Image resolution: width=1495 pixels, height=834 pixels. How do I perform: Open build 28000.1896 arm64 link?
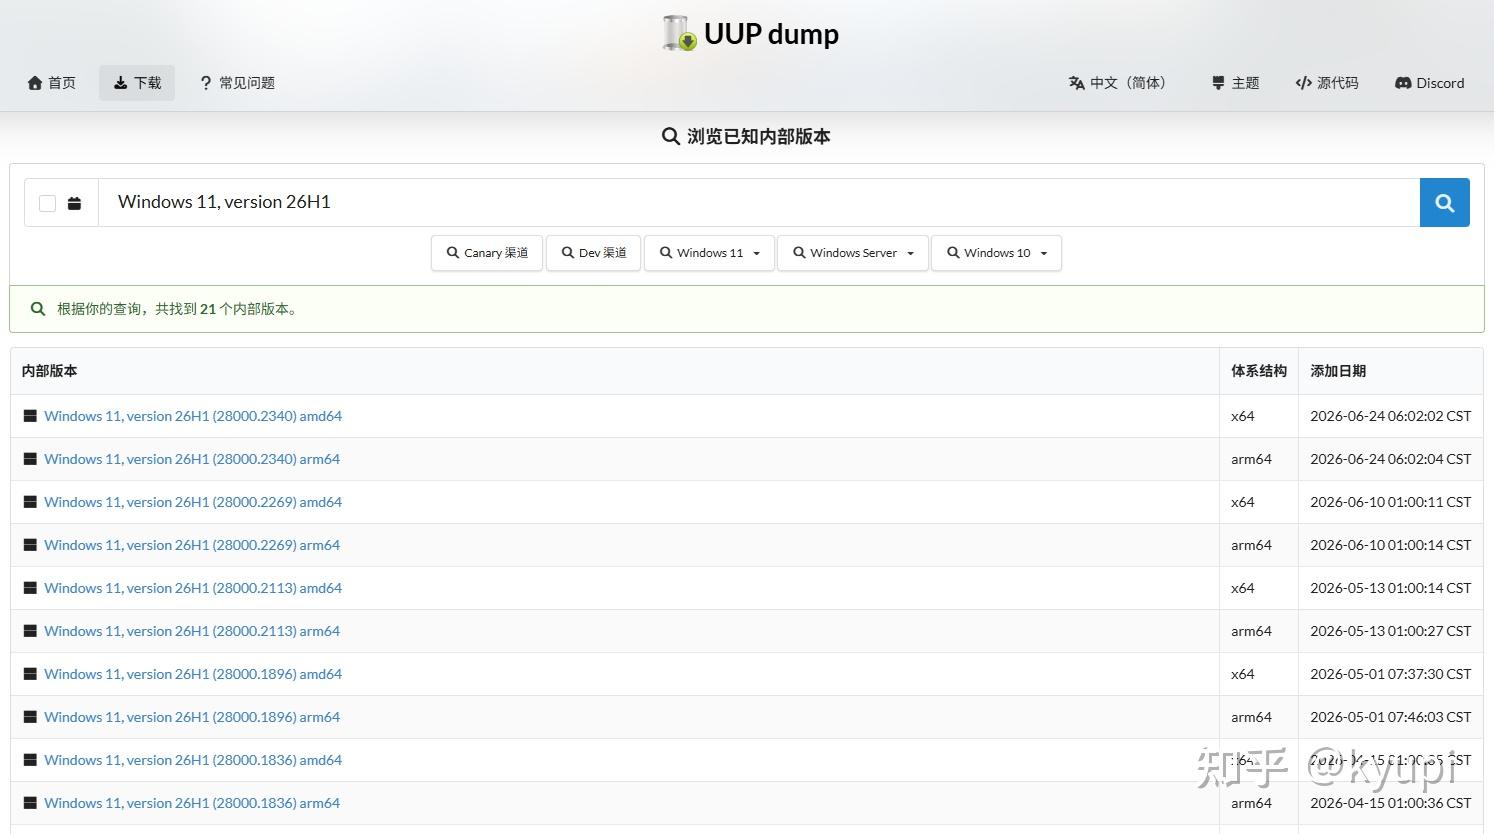coord(192,717)
